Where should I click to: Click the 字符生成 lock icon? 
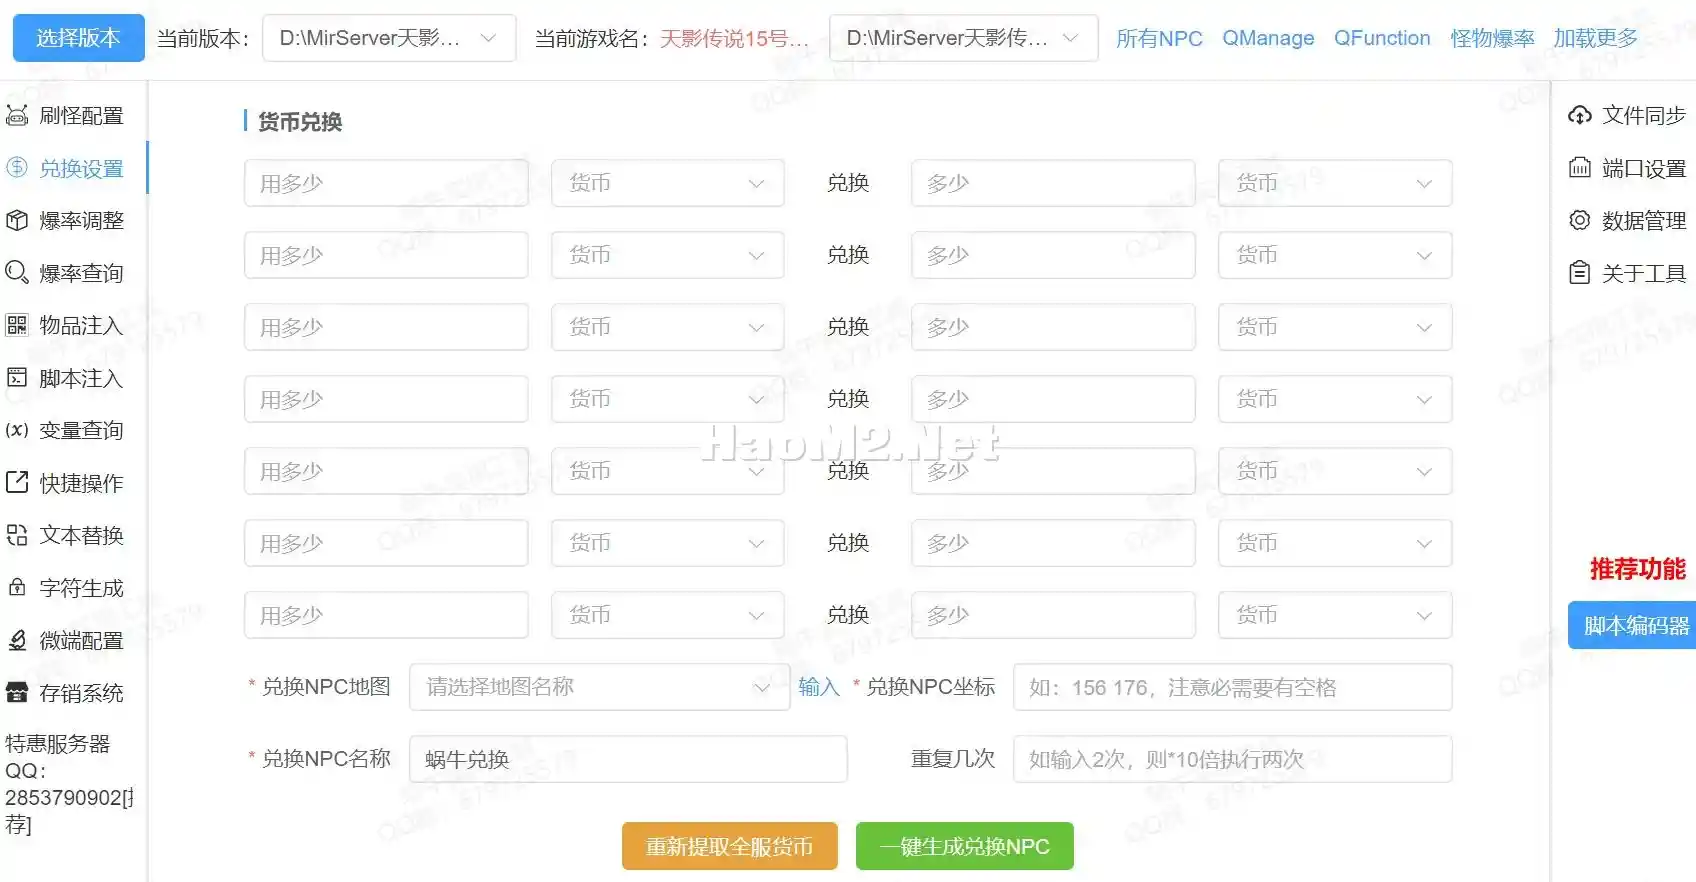[x=17, y=587]
